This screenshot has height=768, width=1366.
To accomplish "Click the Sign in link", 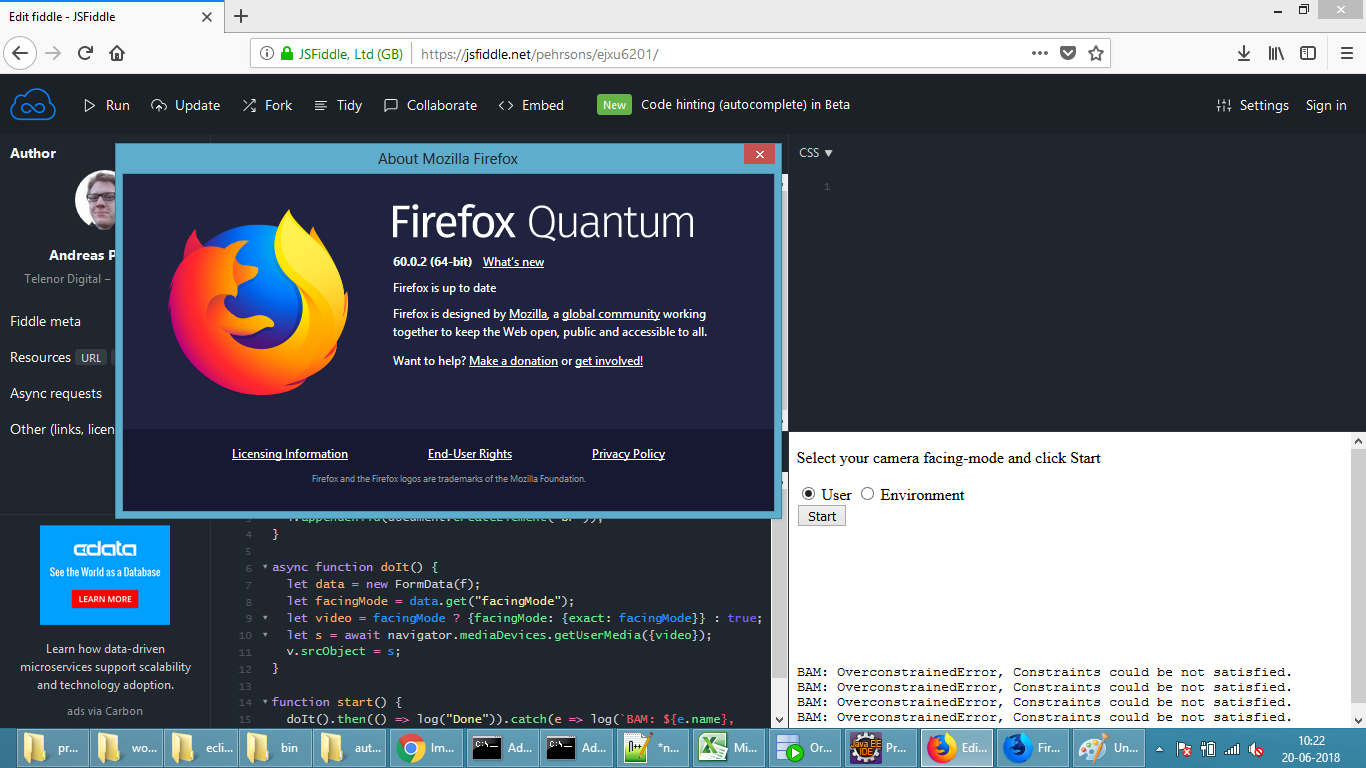I will tap(1326, 105).
